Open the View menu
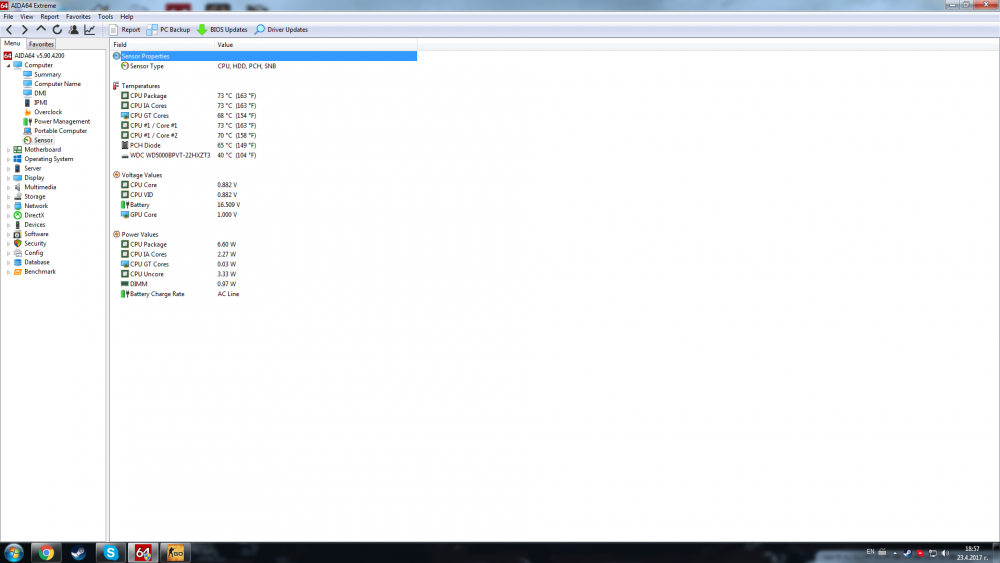1000x563 pixels. [x=27, y=17]
